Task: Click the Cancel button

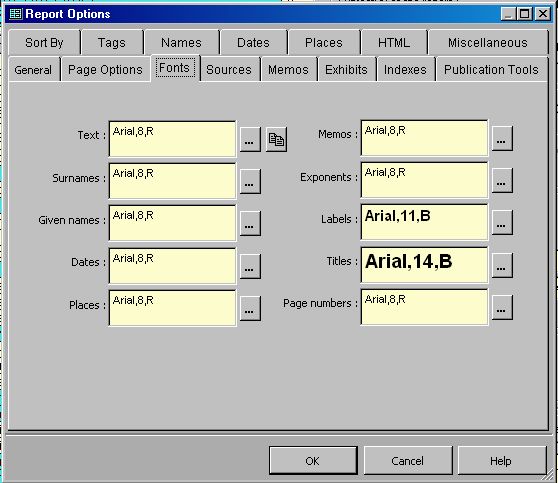Action: click(407, 461)
